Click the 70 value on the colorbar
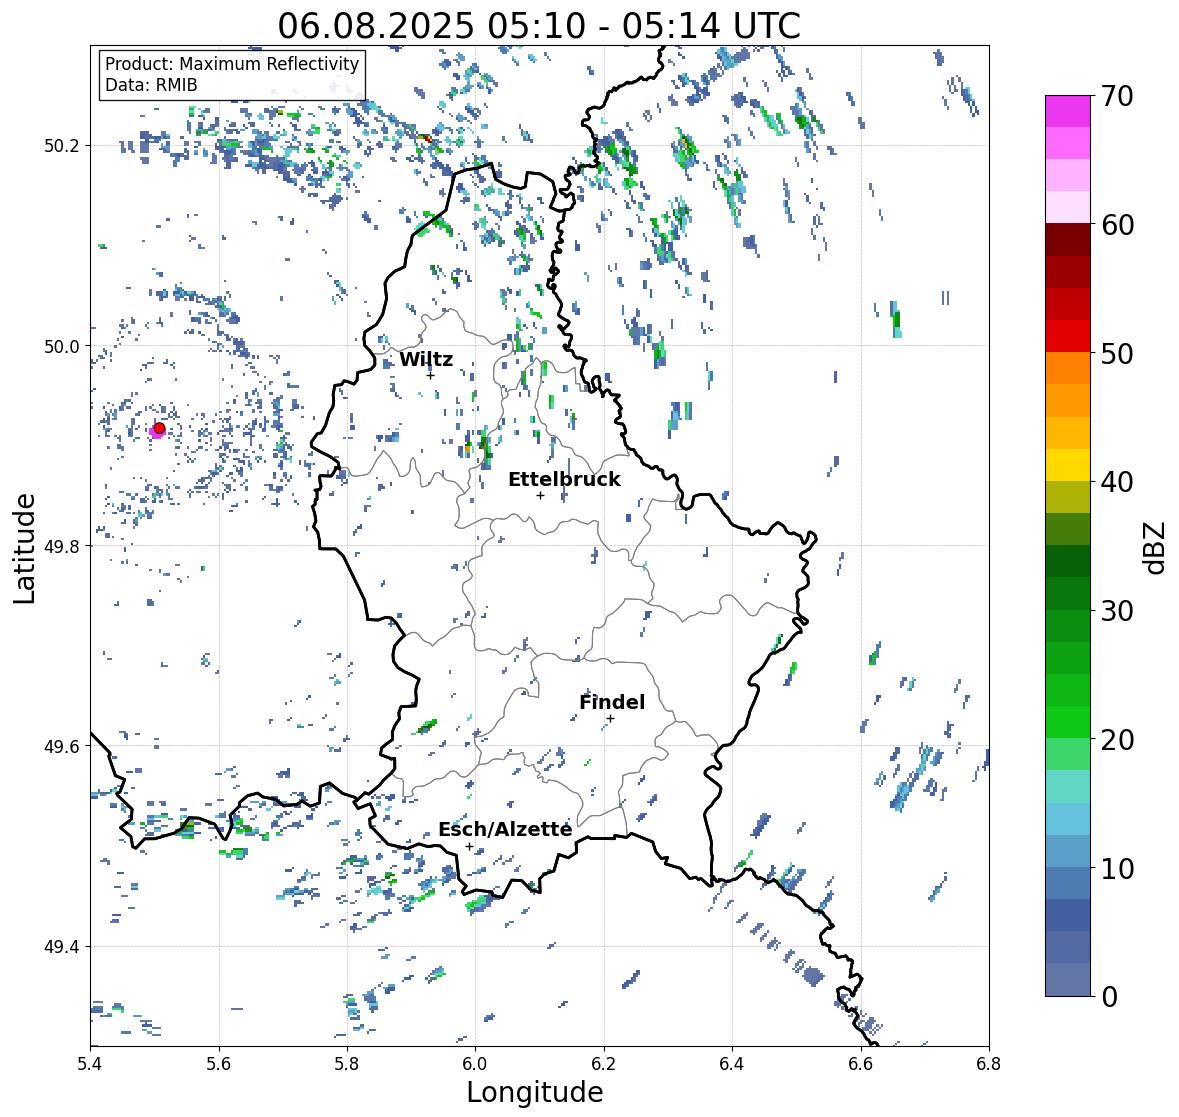Screen dimensions: 1179x1117 coord(1117,96)
